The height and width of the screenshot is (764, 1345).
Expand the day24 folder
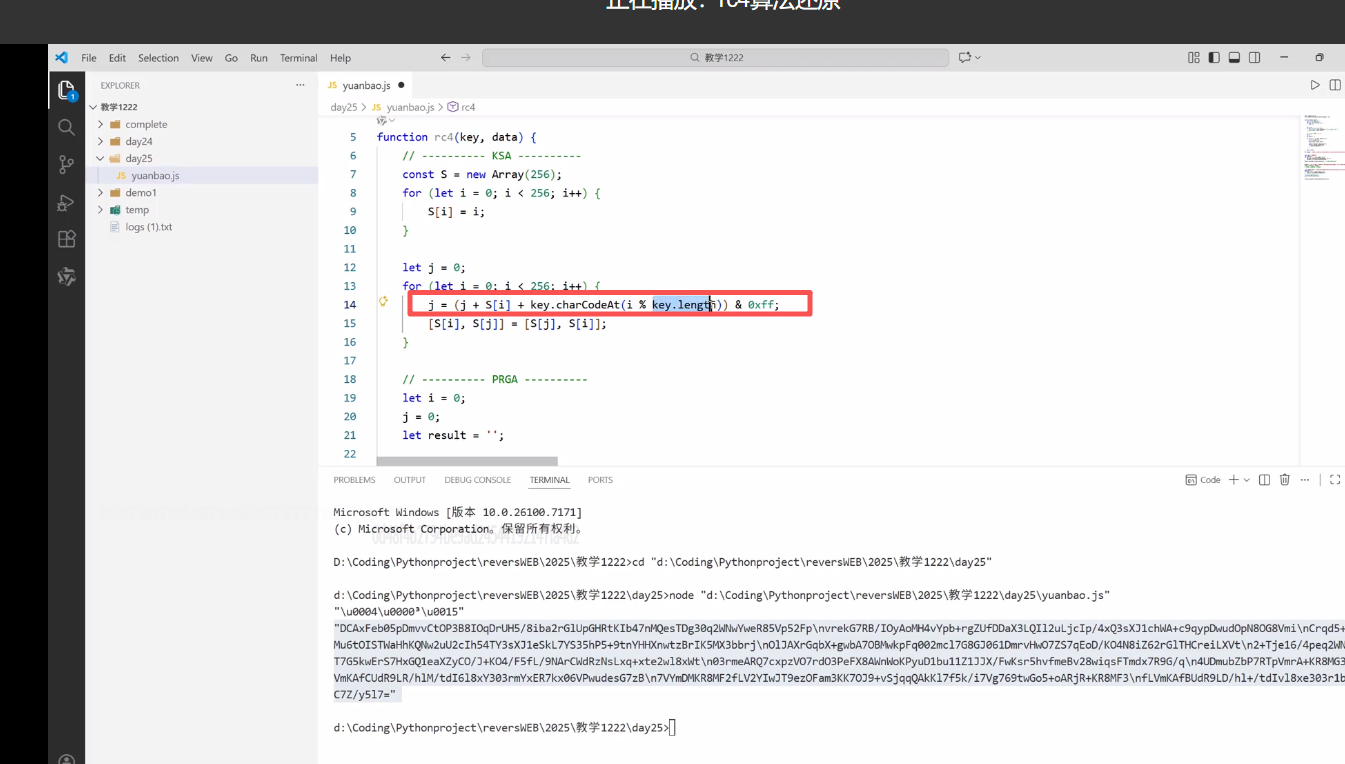(101, 141)
